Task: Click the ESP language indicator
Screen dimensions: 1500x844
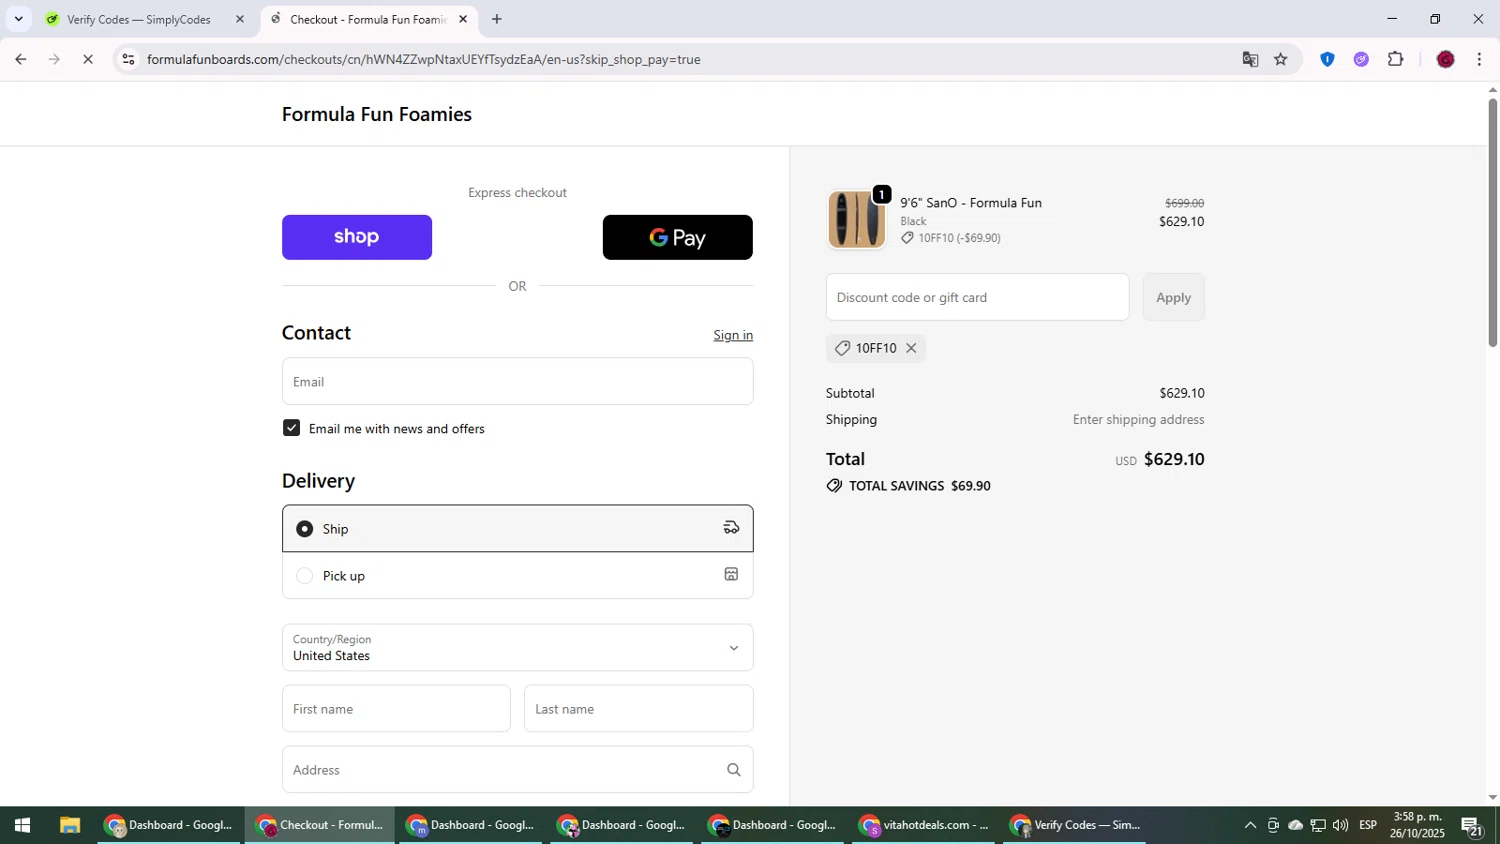Action: [1368, 825]
